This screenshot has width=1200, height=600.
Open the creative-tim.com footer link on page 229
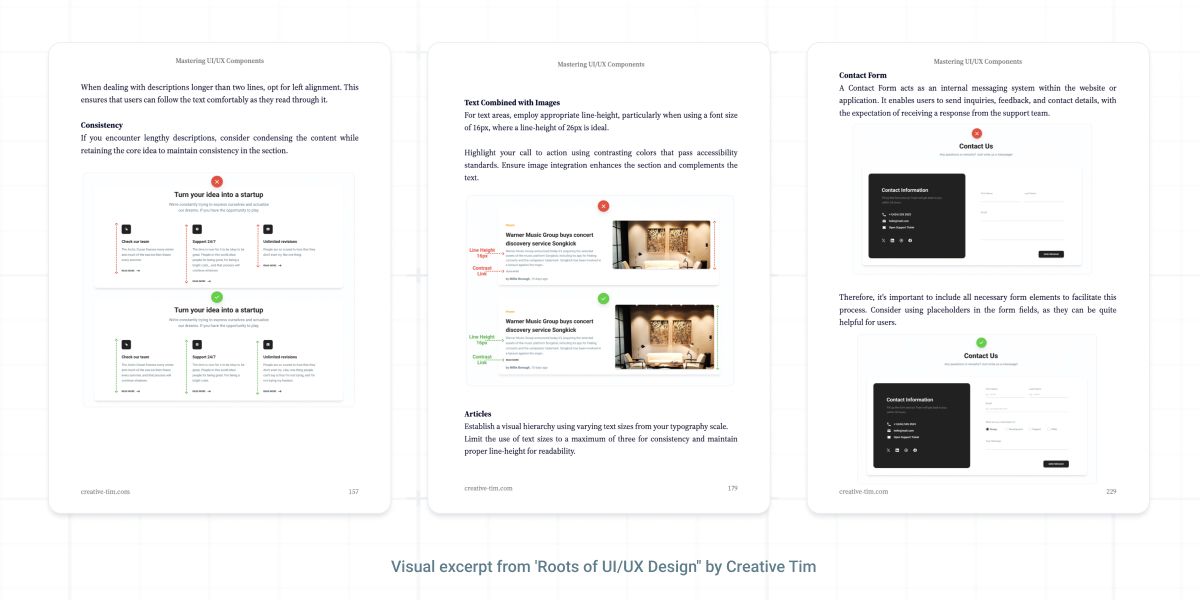(863, 491)
